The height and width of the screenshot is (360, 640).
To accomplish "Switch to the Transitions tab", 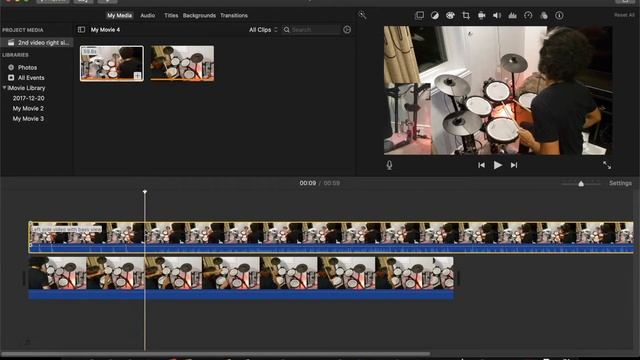I will [x=234, y=16].
